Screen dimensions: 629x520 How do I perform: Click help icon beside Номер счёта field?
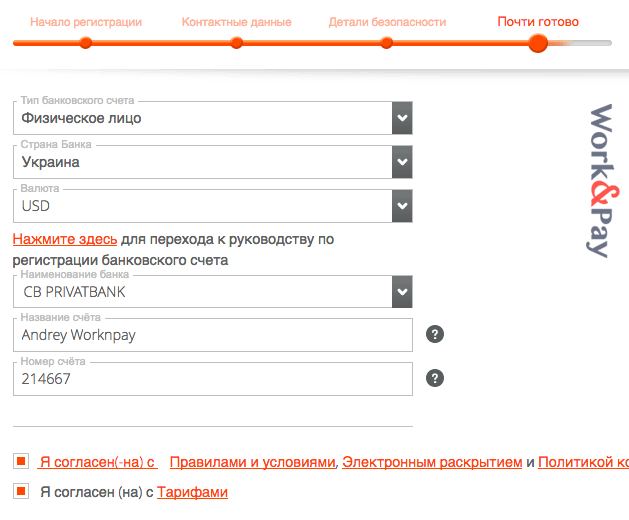pos(435,378)
